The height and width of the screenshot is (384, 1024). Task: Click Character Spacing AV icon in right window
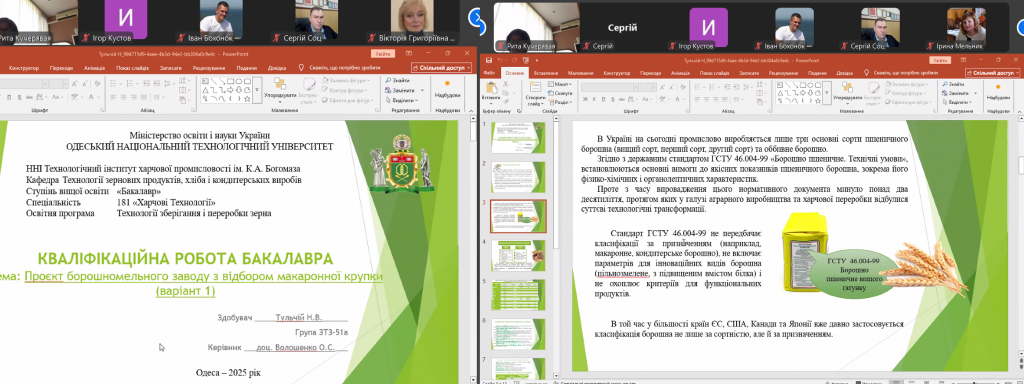pyautogui.click(x=631, y=99)
